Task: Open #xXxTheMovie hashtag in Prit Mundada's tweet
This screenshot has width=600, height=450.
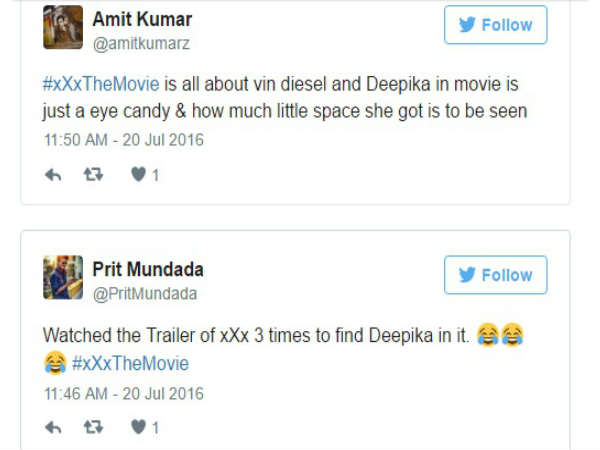Action: (129, 363)
